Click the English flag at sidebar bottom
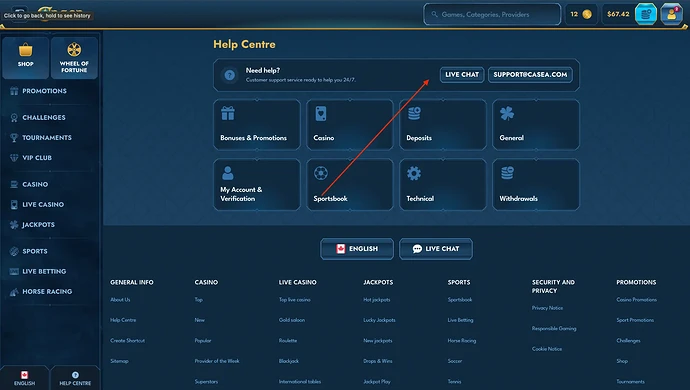 coord(24,375)
